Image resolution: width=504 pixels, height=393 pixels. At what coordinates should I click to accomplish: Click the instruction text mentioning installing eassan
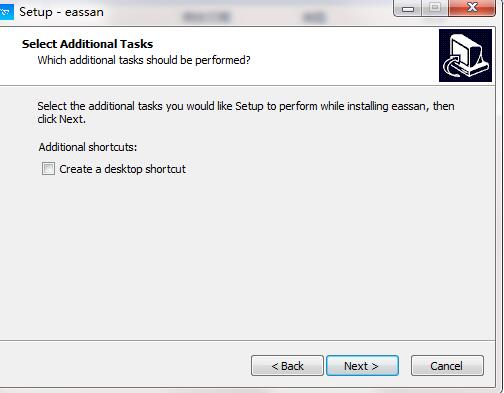(246, 112)
